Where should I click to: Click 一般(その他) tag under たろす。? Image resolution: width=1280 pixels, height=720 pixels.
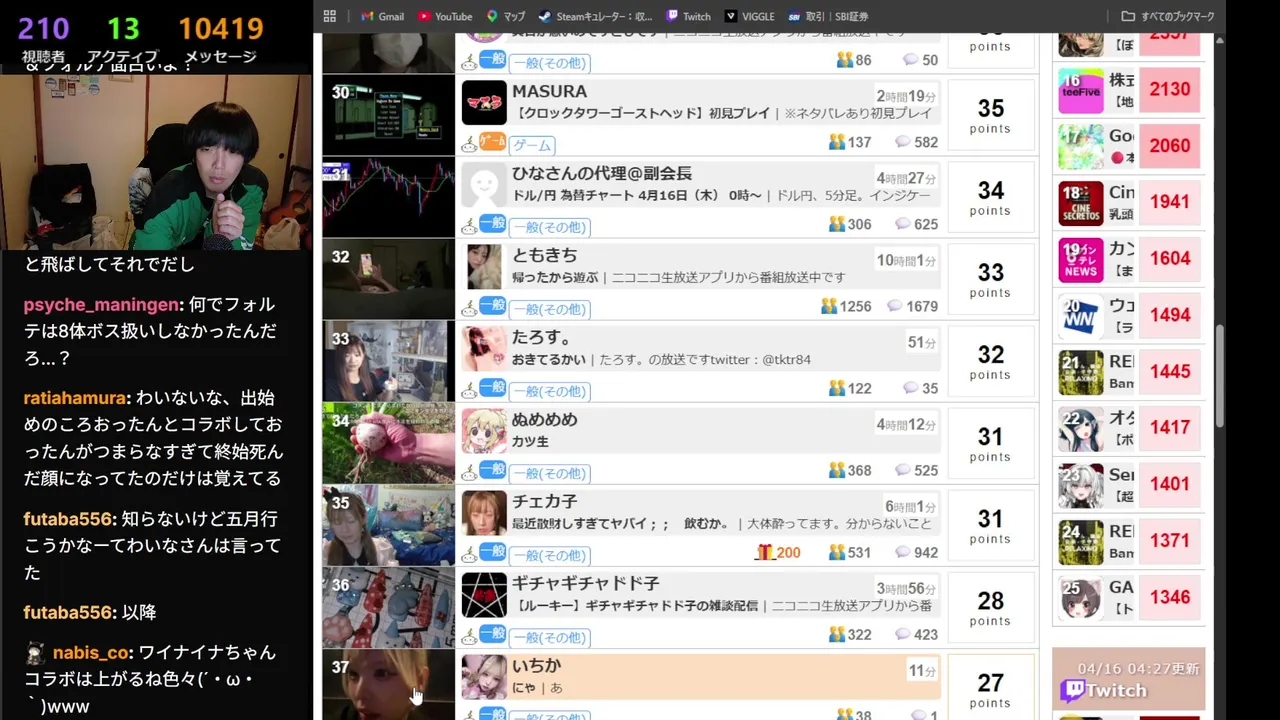pyautogui.click(x=550, y=391)
